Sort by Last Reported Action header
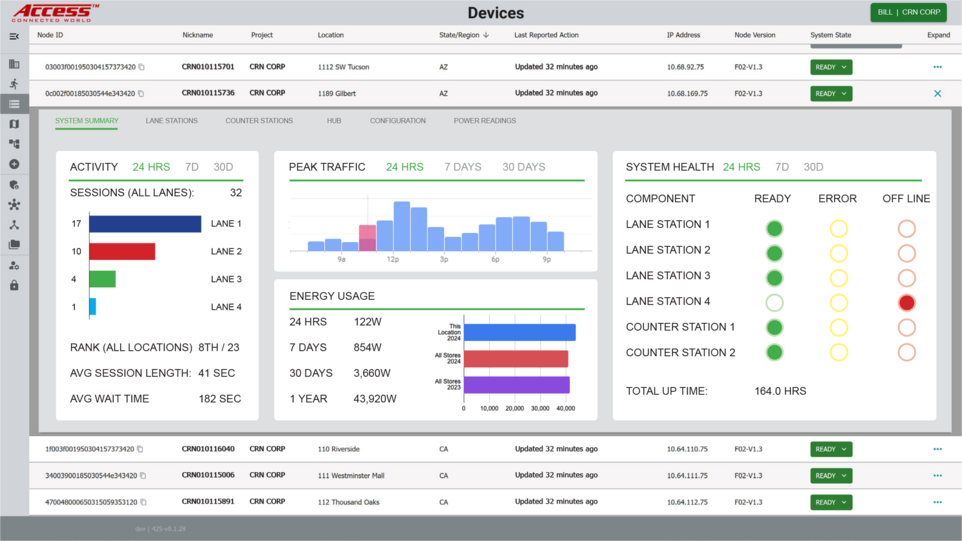Screen dimensions: 962x541 pyautogui.click(x=546, y=36)
